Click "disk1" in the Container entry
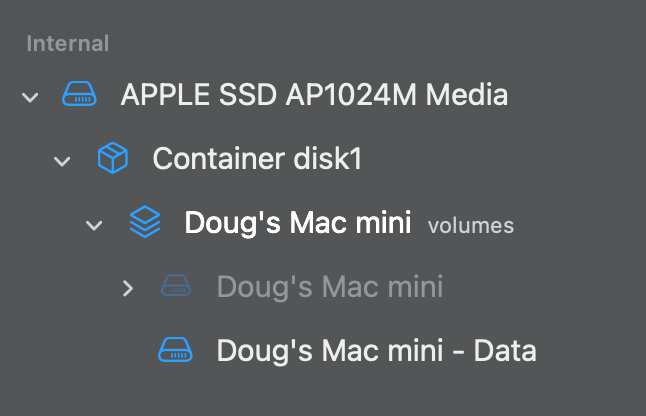Viewport: 646px width, 416px height. pos(324,159)
